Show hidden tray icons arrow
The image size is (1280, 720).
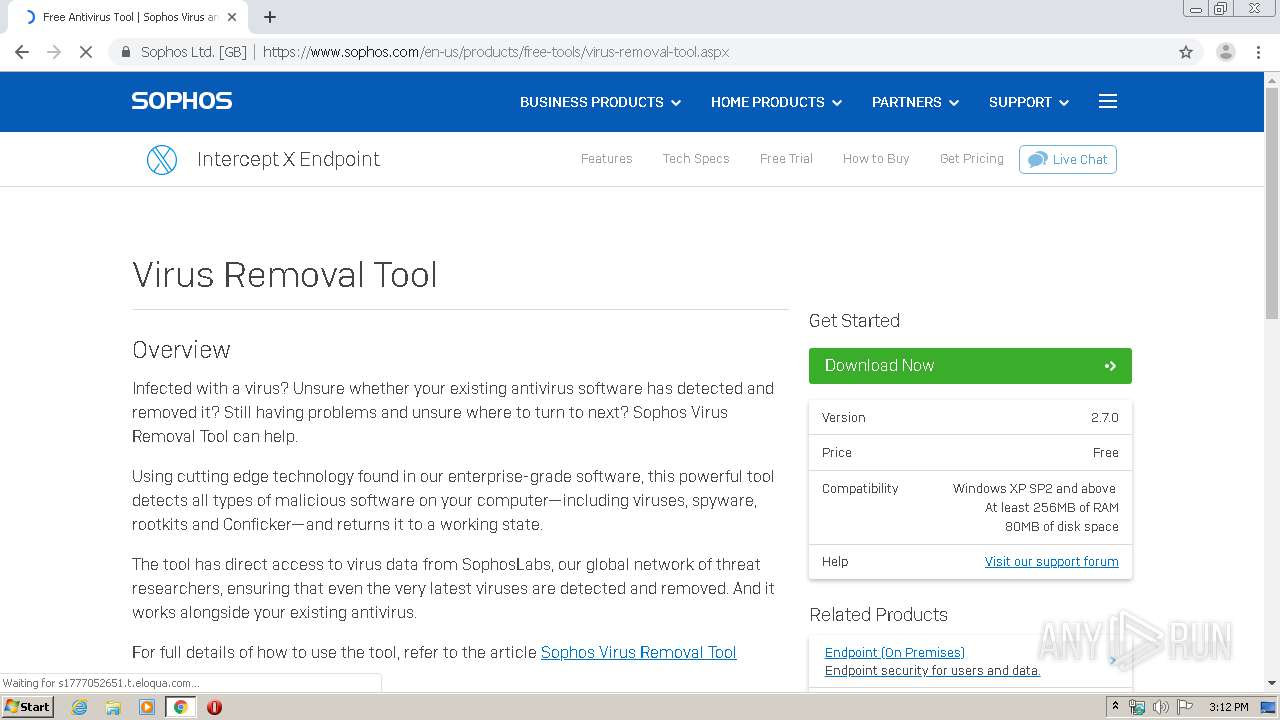pos(1116,707)
